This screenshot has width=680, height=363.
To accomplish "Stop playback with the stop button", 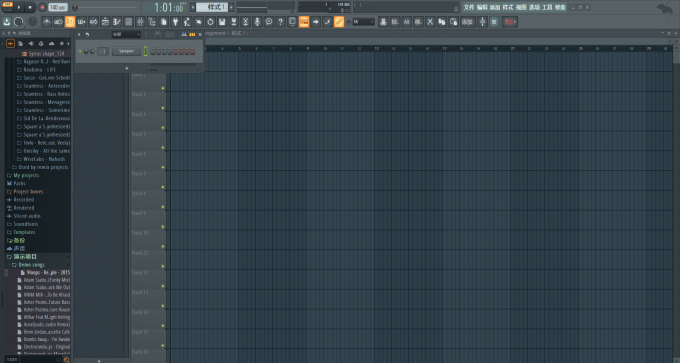I will click(30, 7).
